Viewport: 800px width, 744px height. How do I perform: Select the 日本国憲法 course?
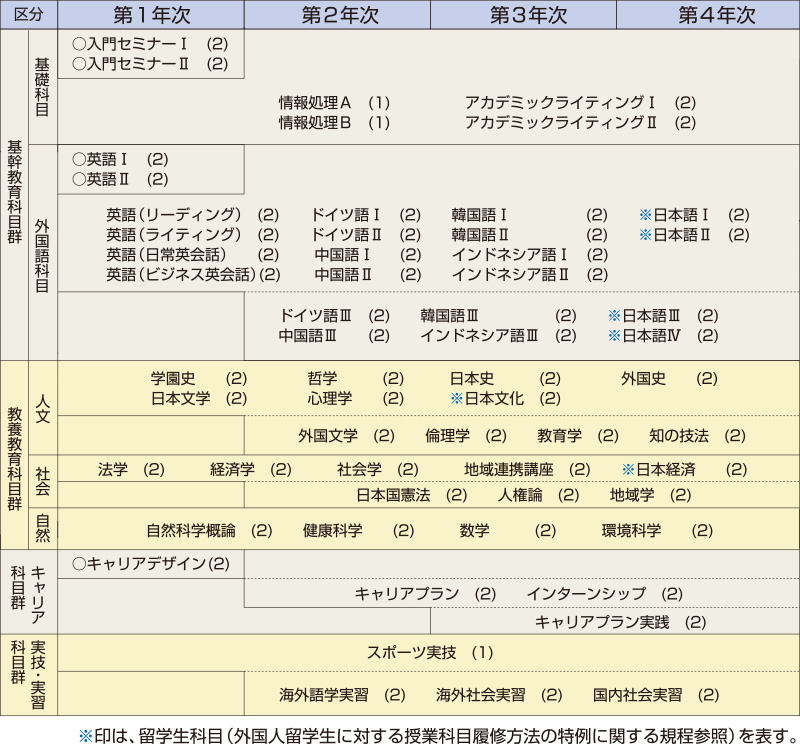coord(393,494)
